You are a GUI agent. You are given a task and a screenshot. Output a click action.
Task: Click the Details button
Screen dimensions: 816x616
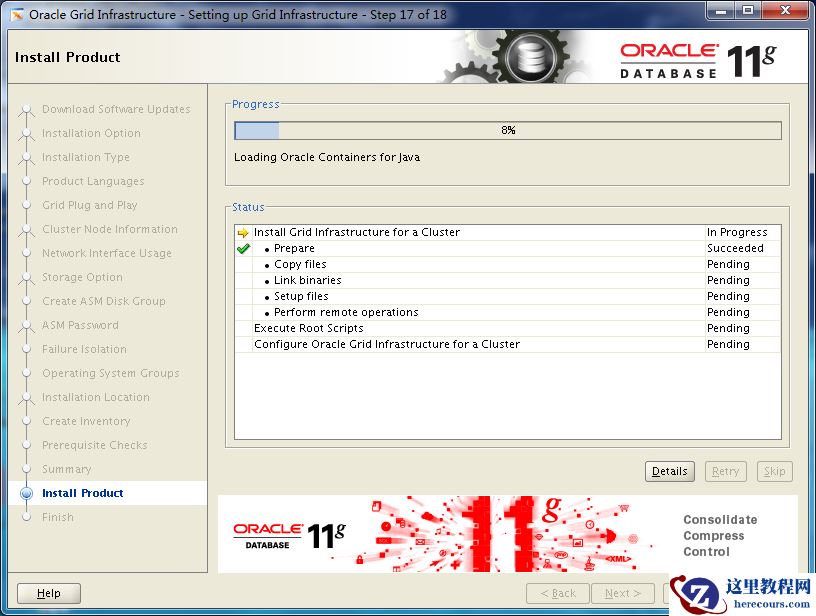[x=669, y=471]
